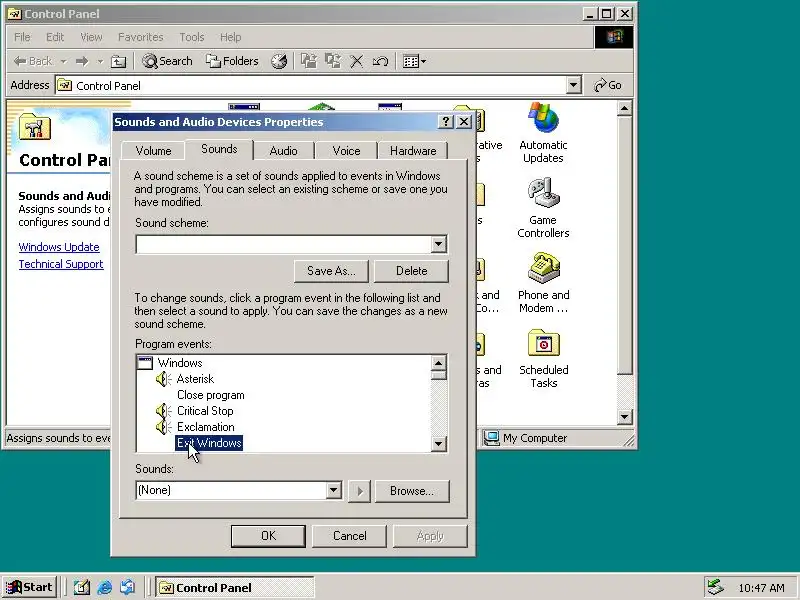Image resolution: width=800 pixels, height=600 pixels.
Task: Click the Apply button
Action: [x=430, y=536]
